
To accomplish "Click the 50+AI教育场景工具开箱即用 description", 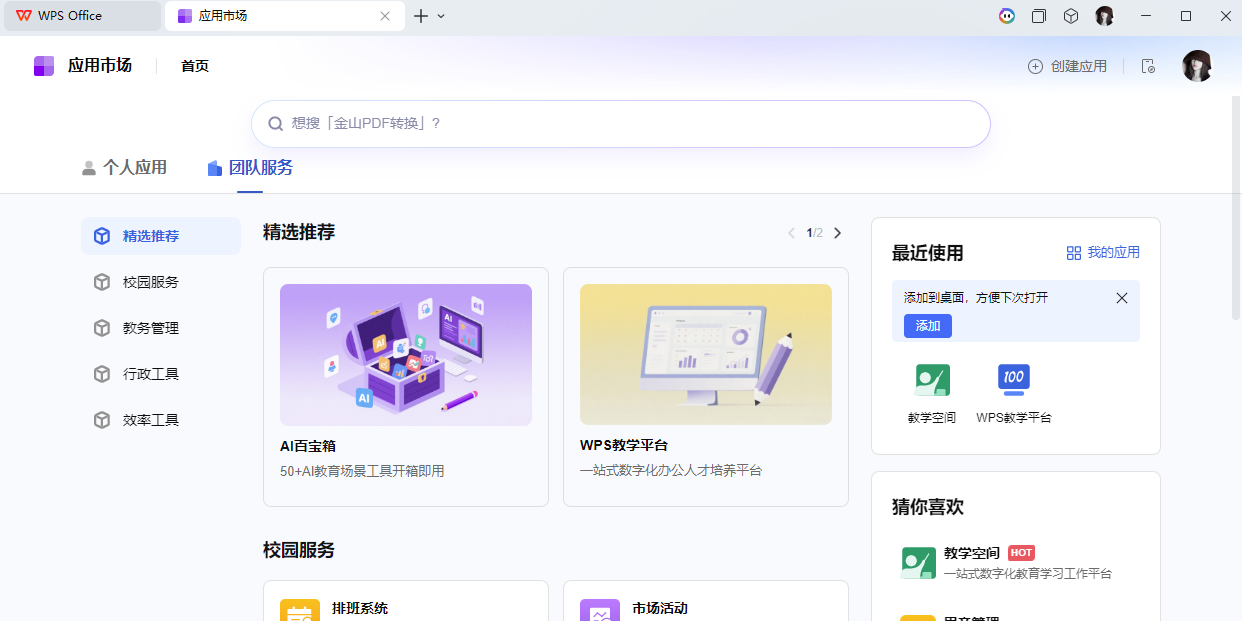I will [362, 470].
